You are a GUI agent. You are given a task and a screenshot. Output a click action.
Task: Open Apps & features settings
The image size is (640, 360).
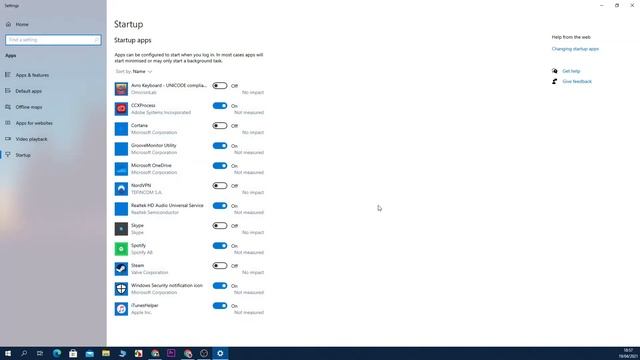(53, 75)
